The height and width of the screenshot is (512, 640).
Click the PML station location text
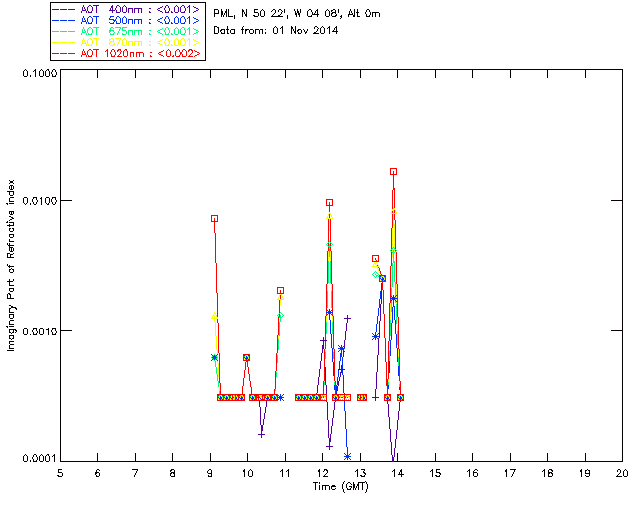(x=297, y=14)
